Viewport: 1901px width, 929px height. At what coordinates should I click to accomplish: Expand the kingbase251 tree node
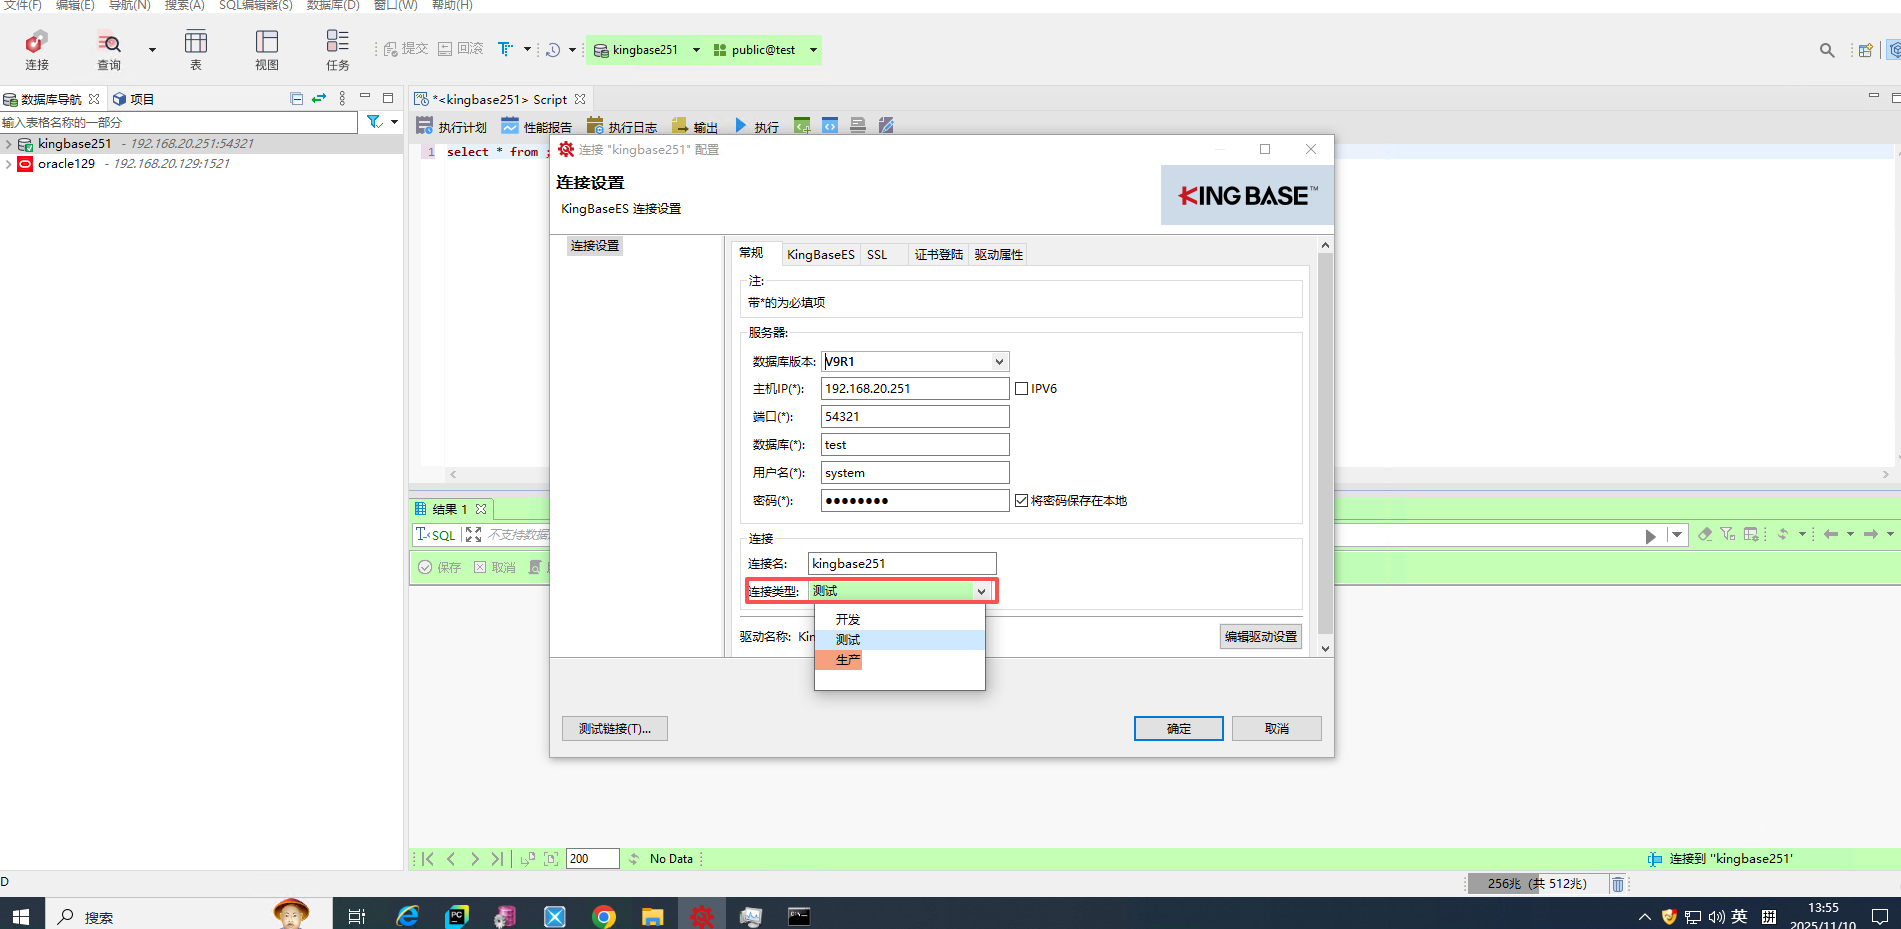pos(9,144)
